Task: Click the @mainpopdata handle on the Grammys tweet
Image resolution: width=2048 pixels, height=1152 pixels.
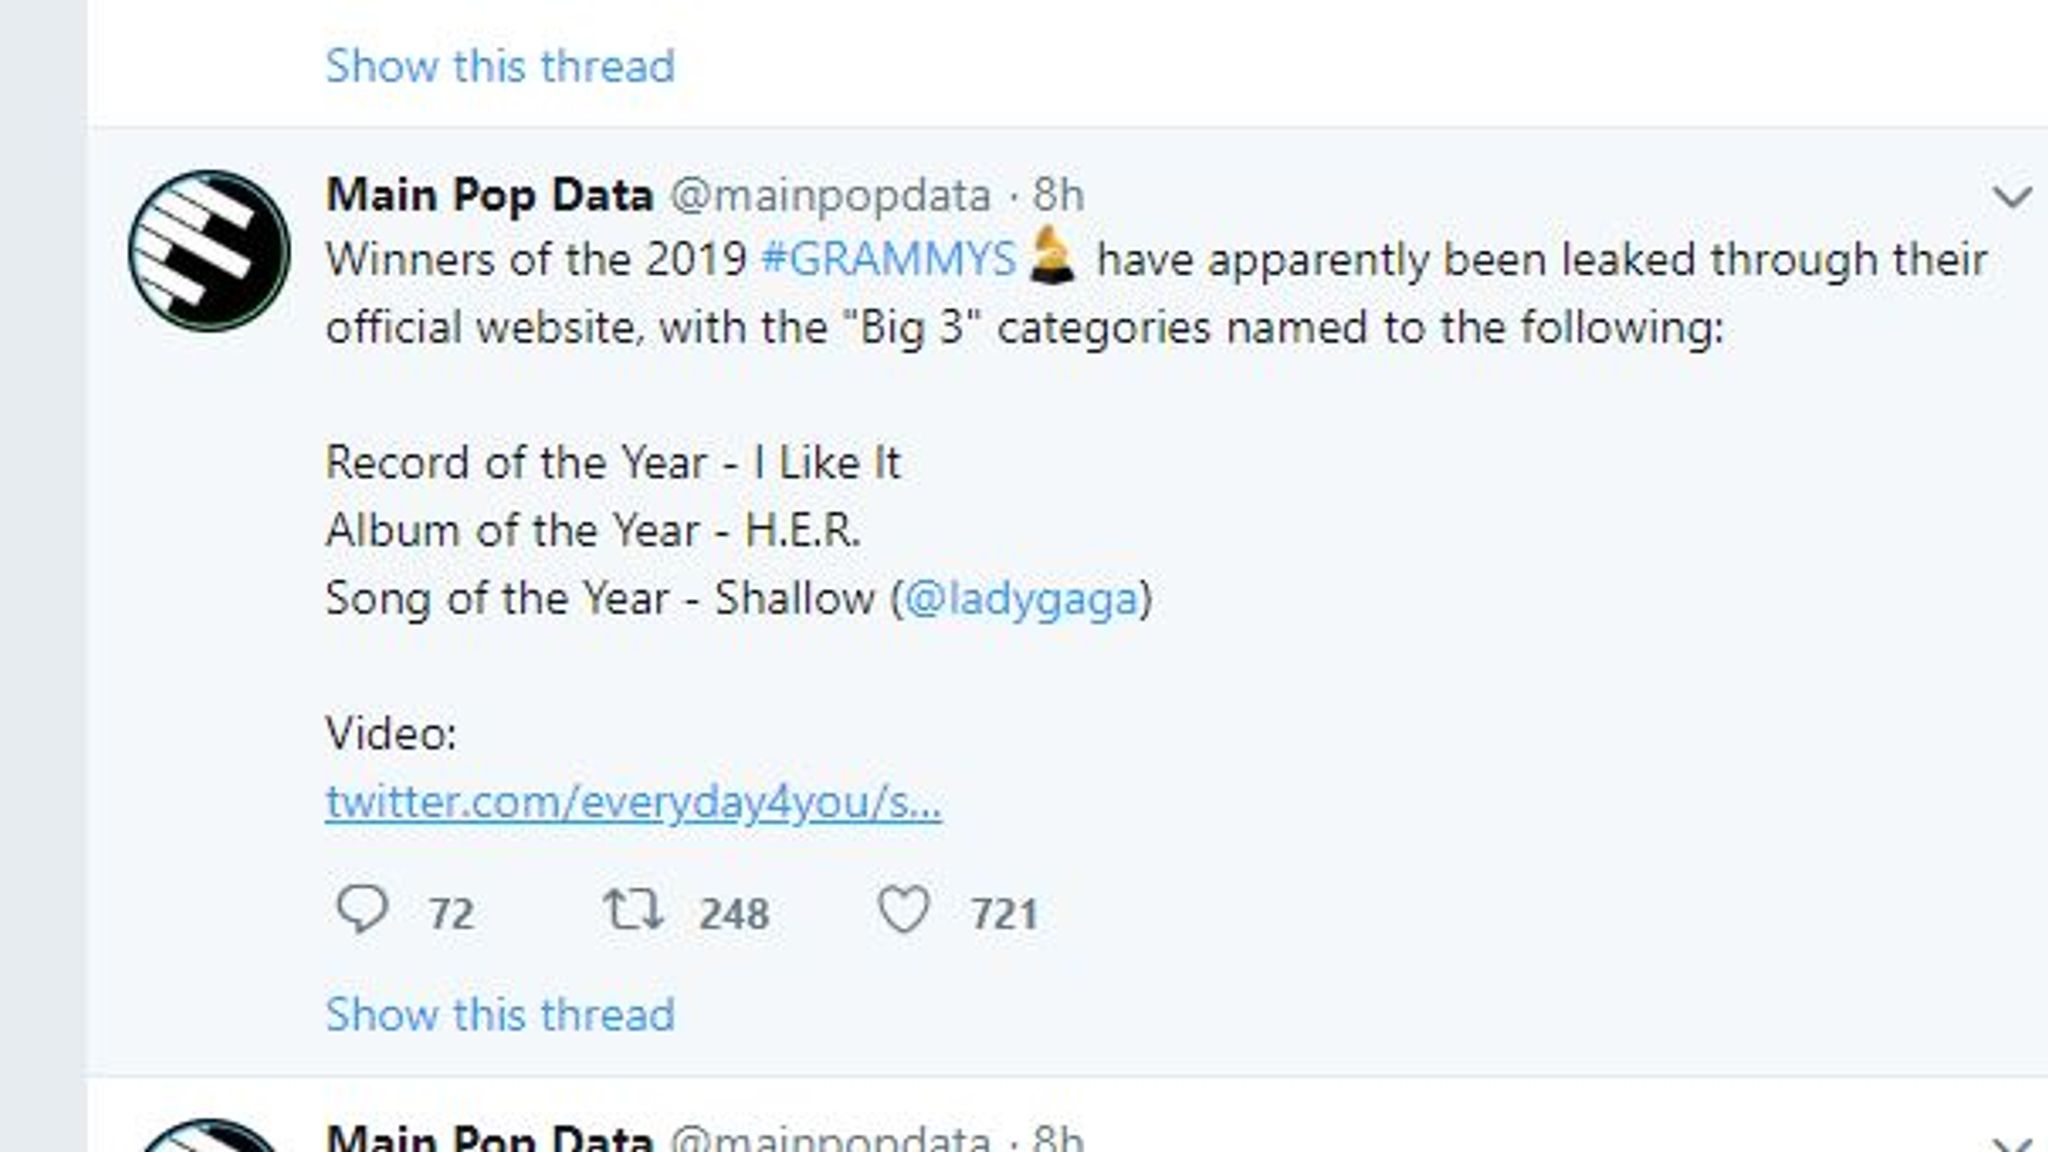Action: pos(830,195)
